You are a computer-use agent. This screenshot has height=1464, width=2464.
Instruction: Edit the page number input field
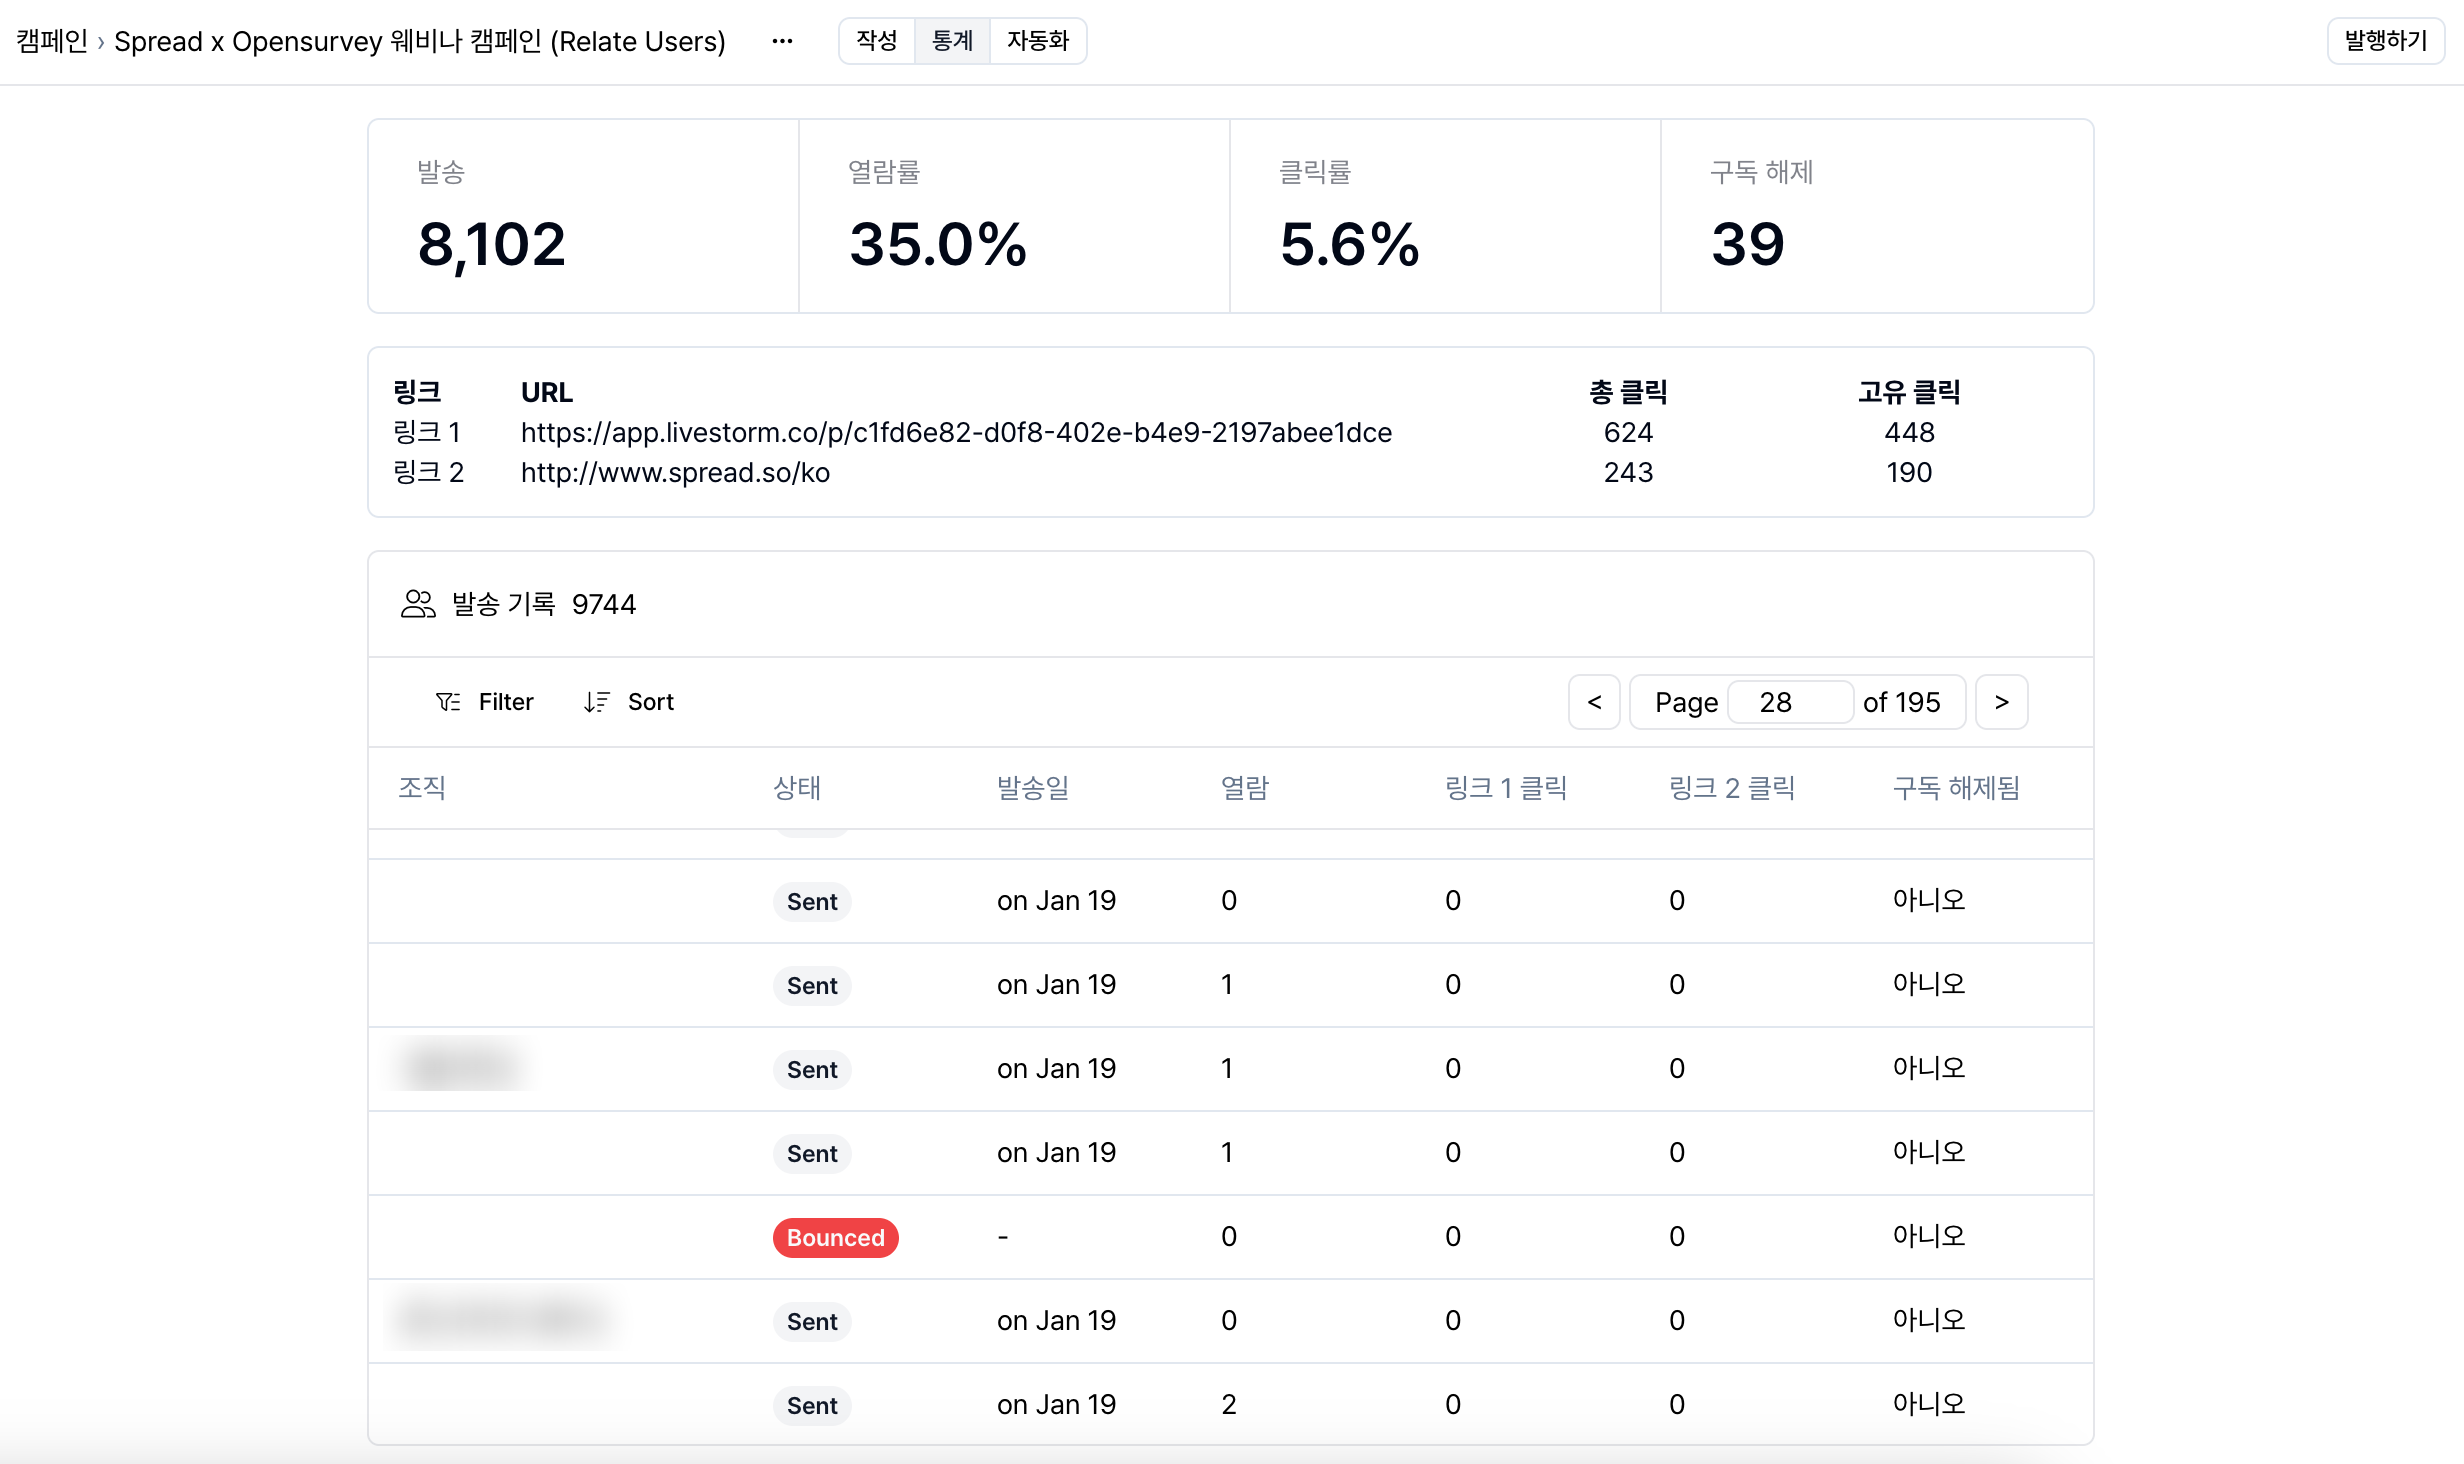click(1790, 702)
